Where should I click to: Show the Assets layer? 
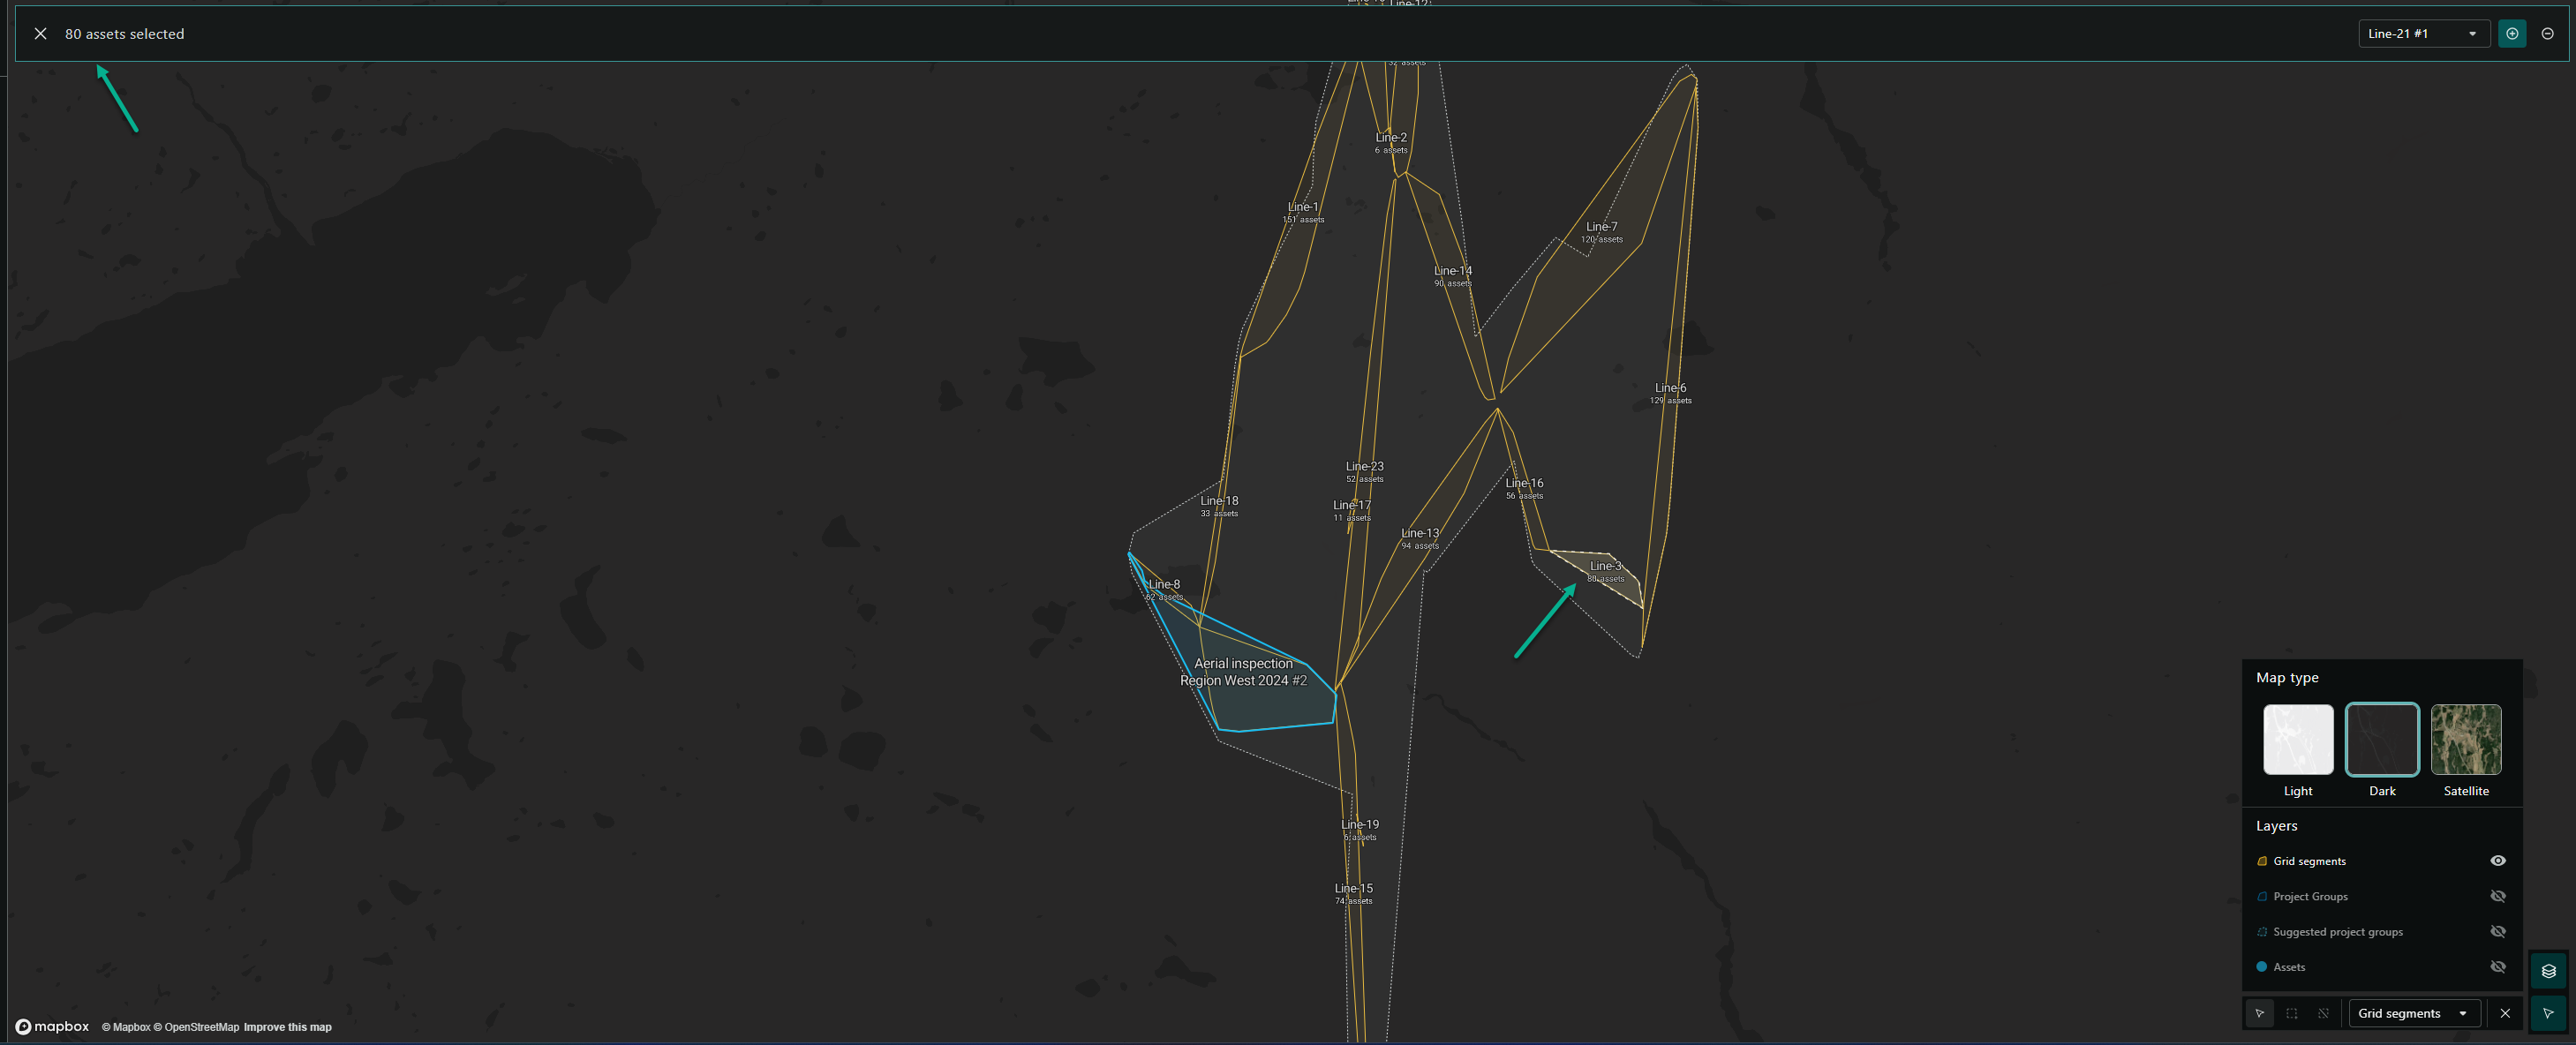[2497, 967]
